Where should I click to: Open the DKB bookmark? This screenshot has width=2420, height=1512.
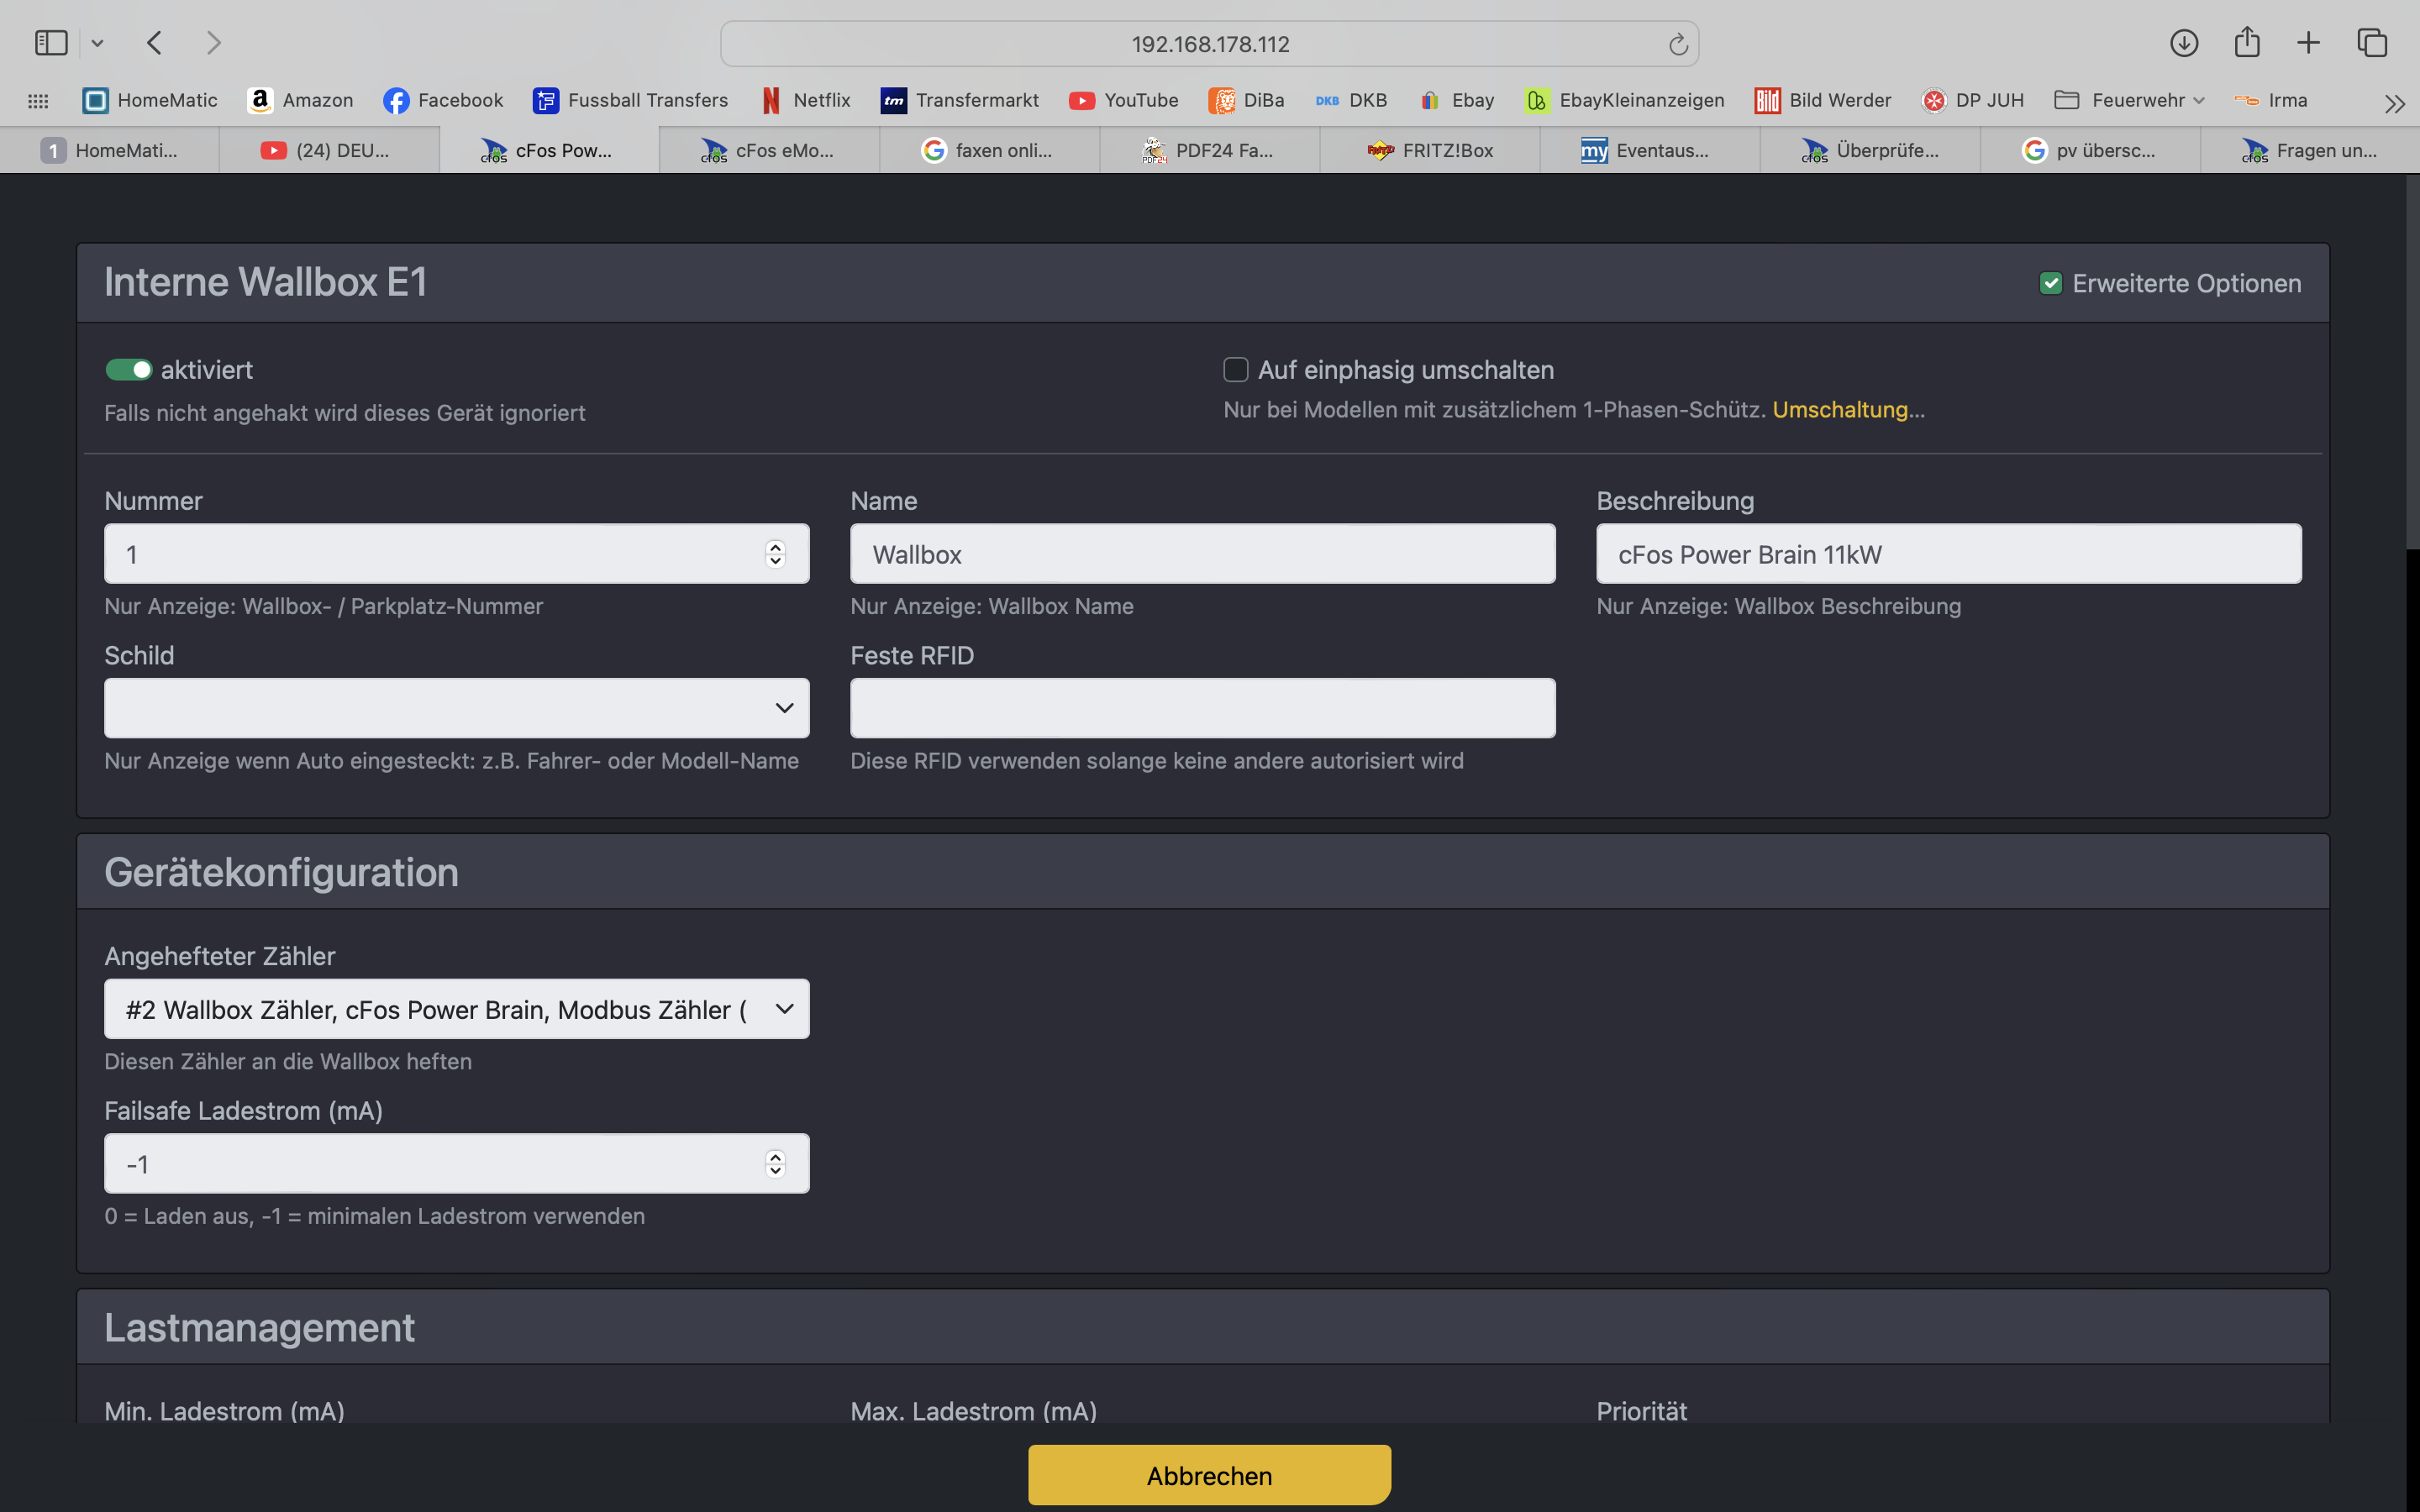1351,100
